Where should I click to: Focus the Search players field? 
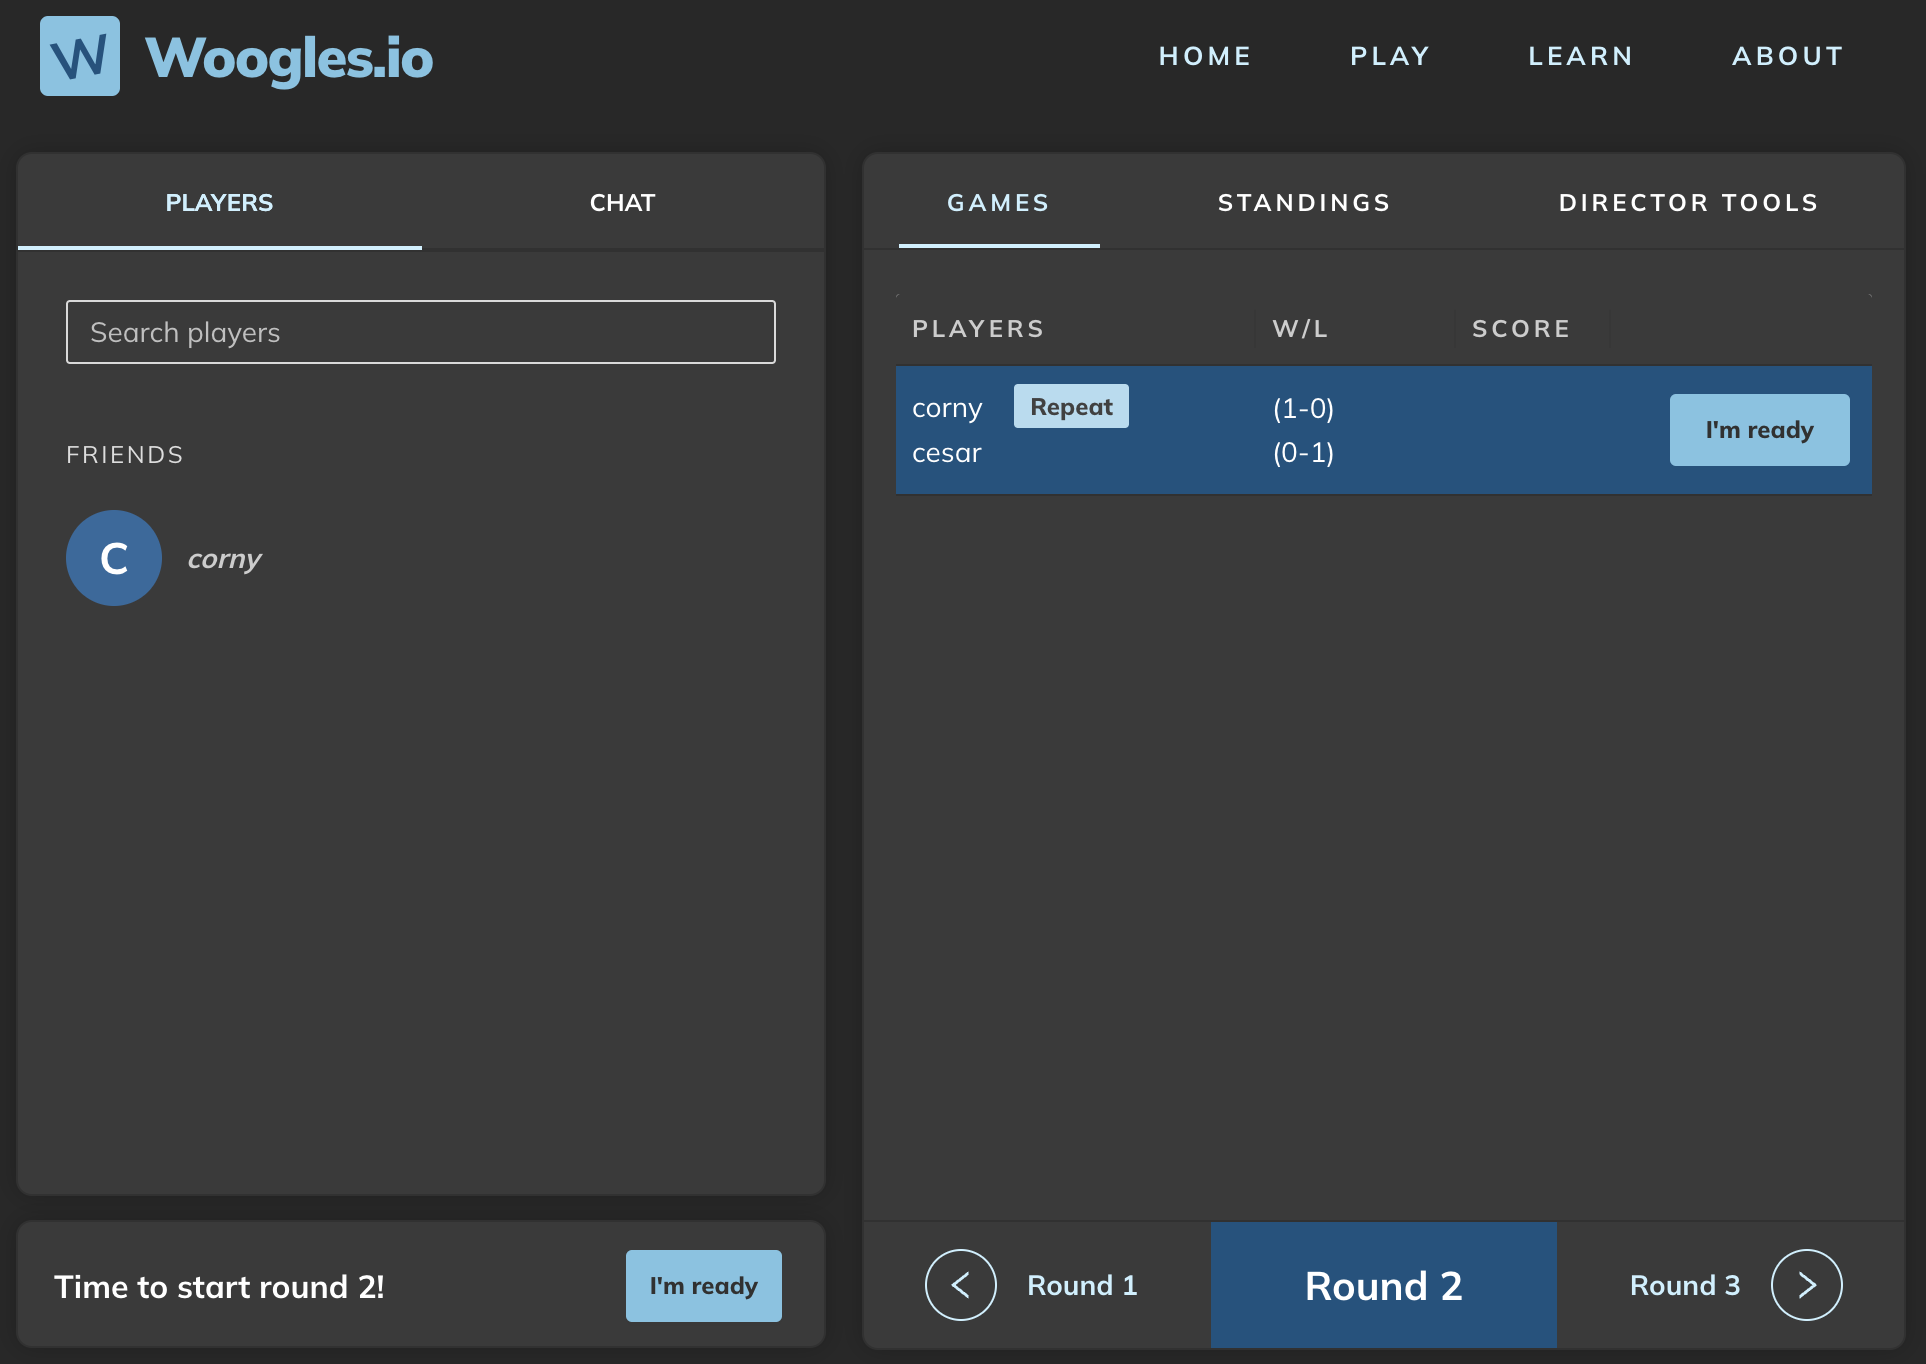[x=420, y=332]
